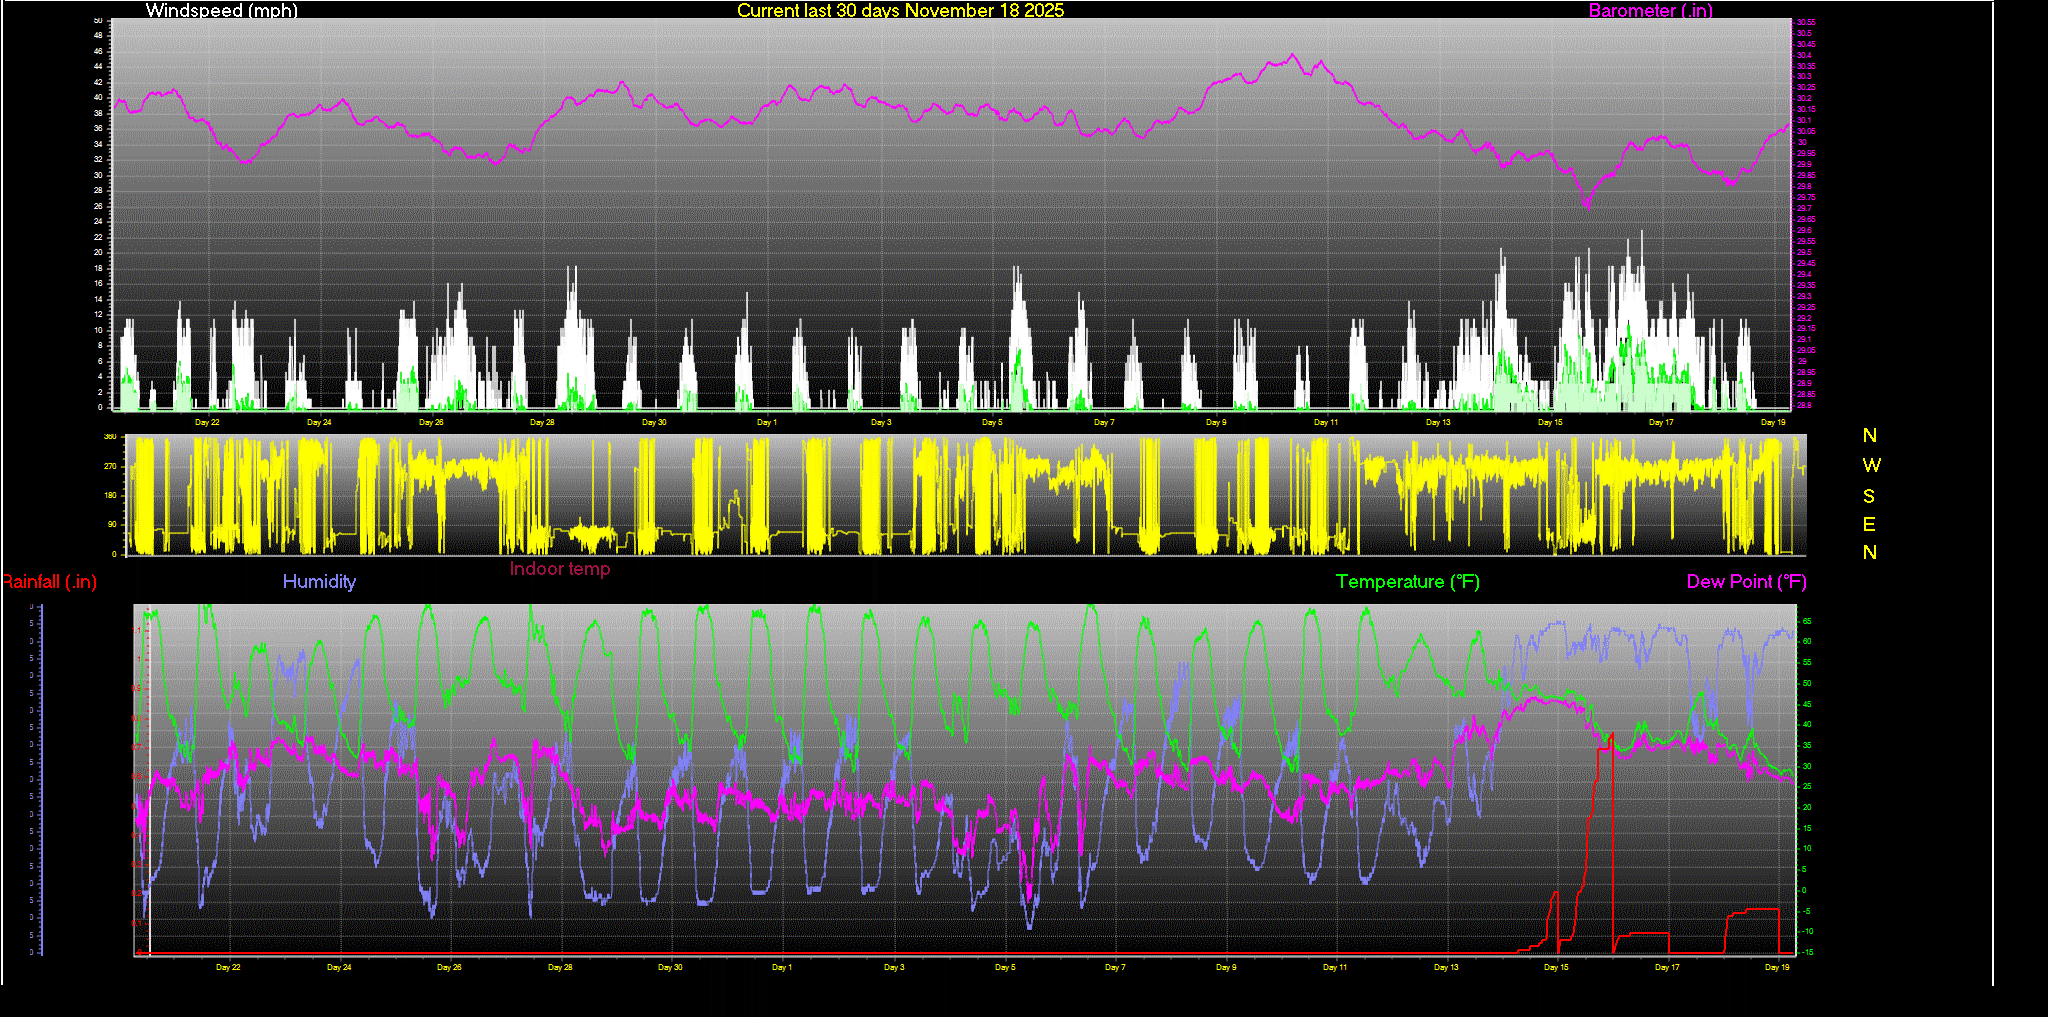Image resolution: width=2048 pixels, height=1017 pixels.
Task: Select the chart title showing November 18 2025
Action: (x=900, y=11)
